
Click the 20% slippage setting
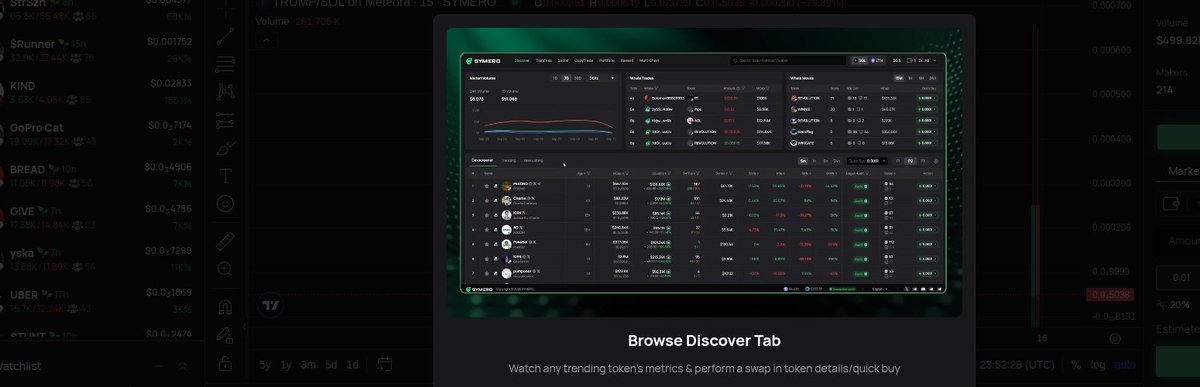[1179, 304]
